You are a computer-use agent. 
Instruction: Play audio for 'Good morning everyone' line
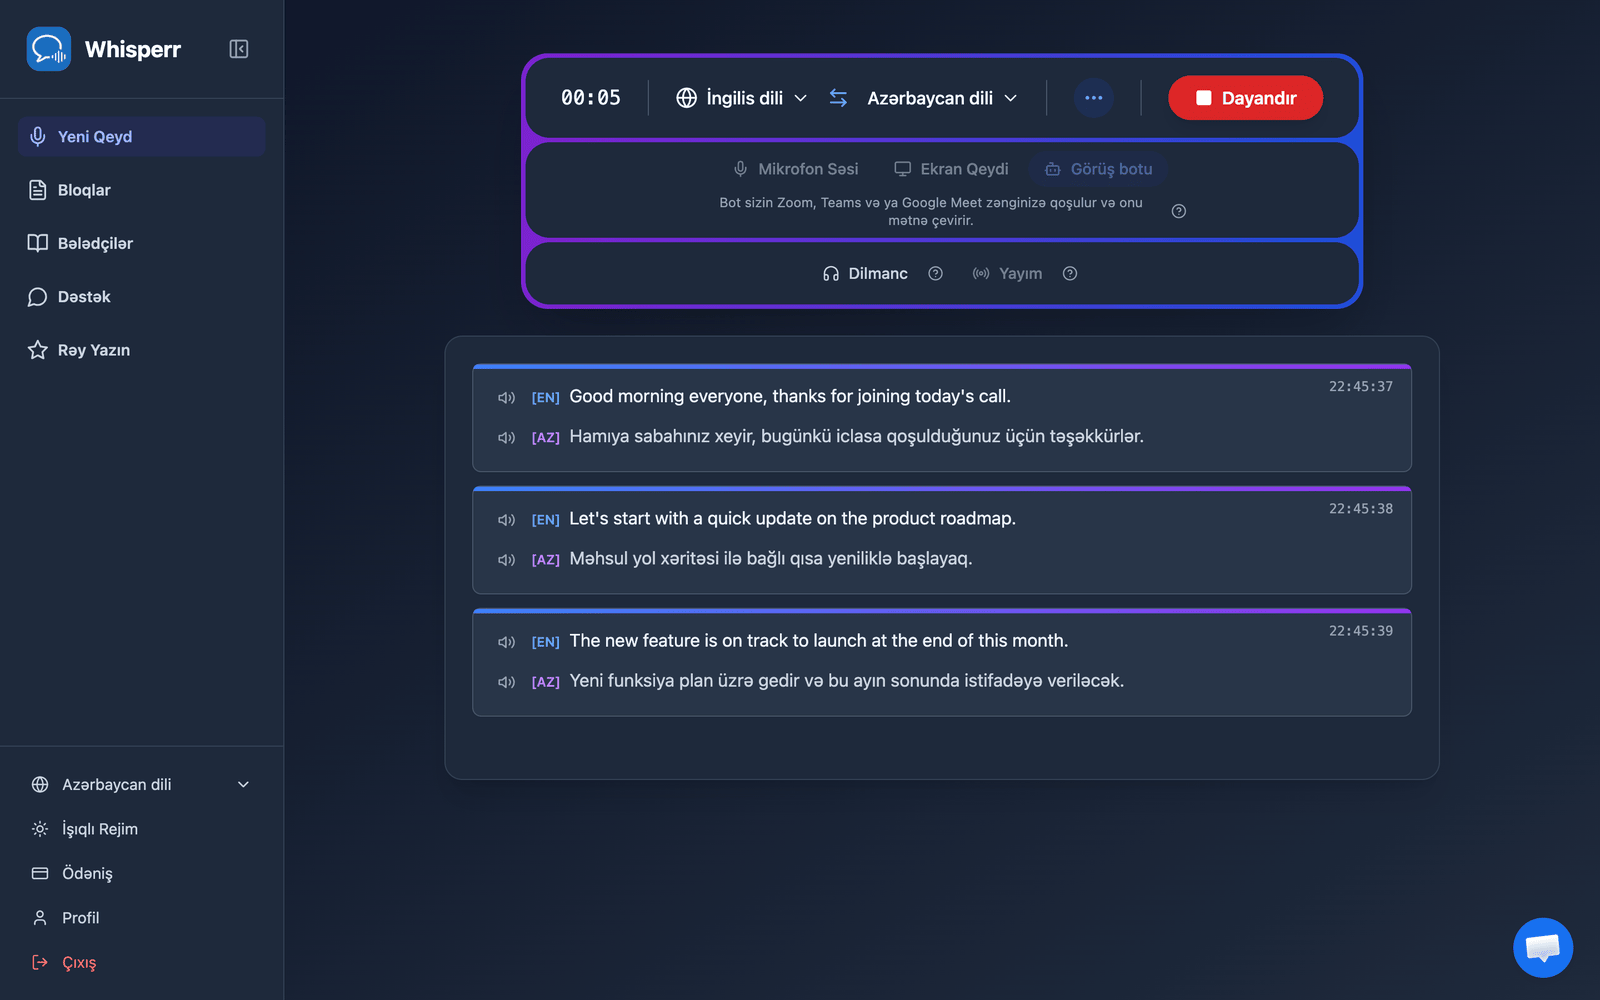(507, 398)
